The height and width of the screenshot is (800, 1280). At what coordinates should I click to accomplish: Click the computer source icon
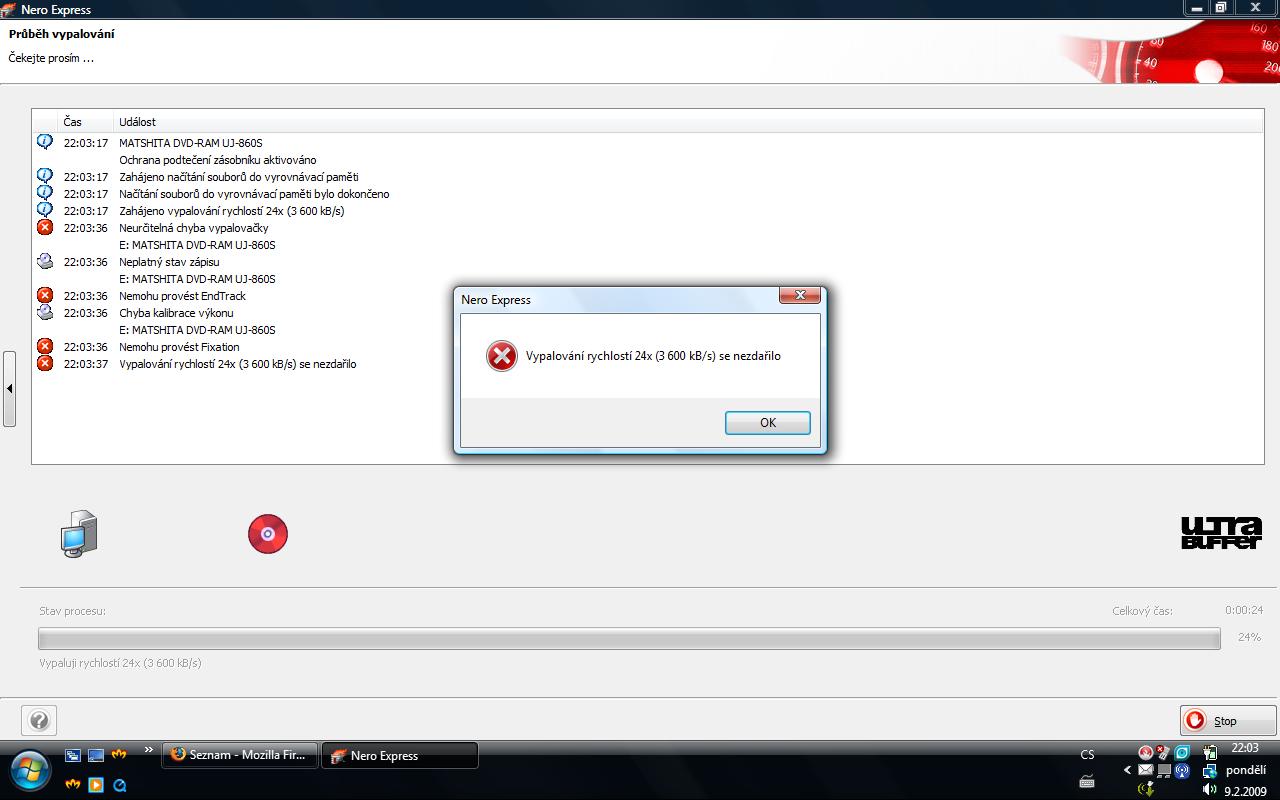click(x=79, y=534)
